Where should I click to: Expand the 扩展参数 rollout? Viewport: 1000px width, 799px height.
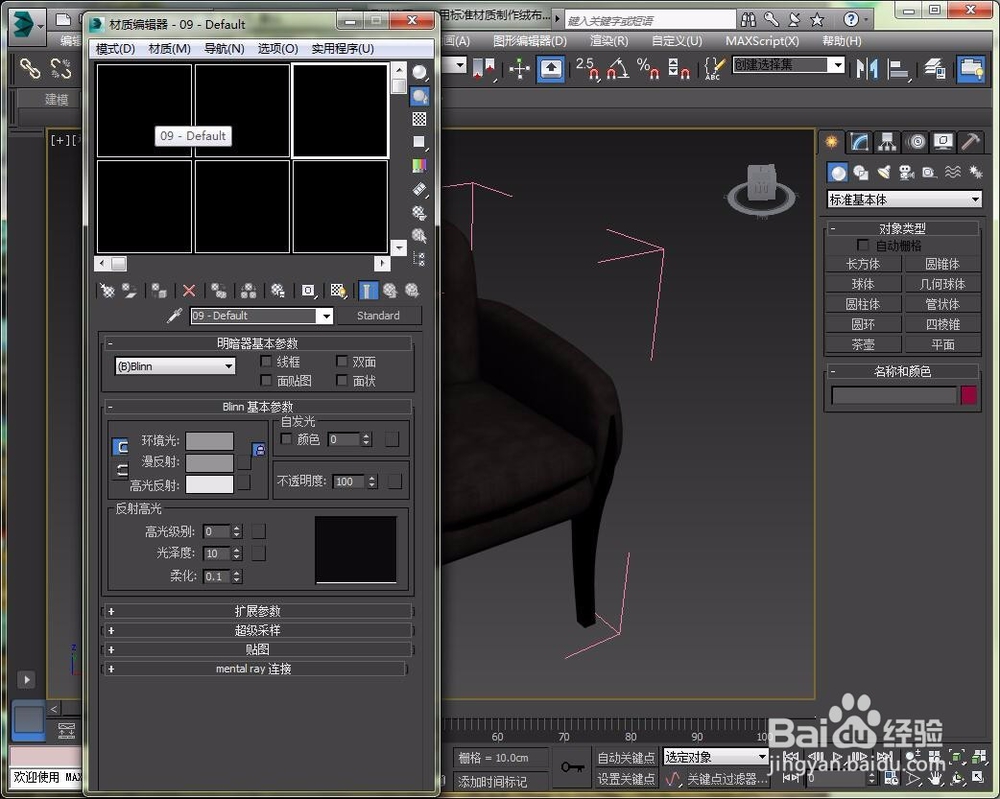(x=257, y=611)
